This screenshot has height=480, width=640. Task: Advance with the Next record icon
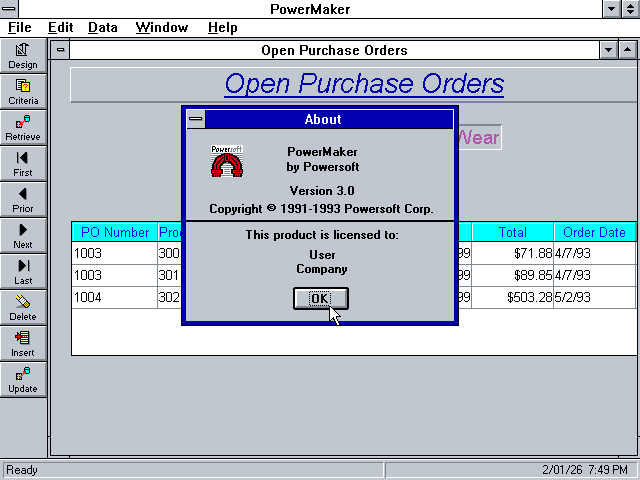pyautogui.click(x=23, y=235)
